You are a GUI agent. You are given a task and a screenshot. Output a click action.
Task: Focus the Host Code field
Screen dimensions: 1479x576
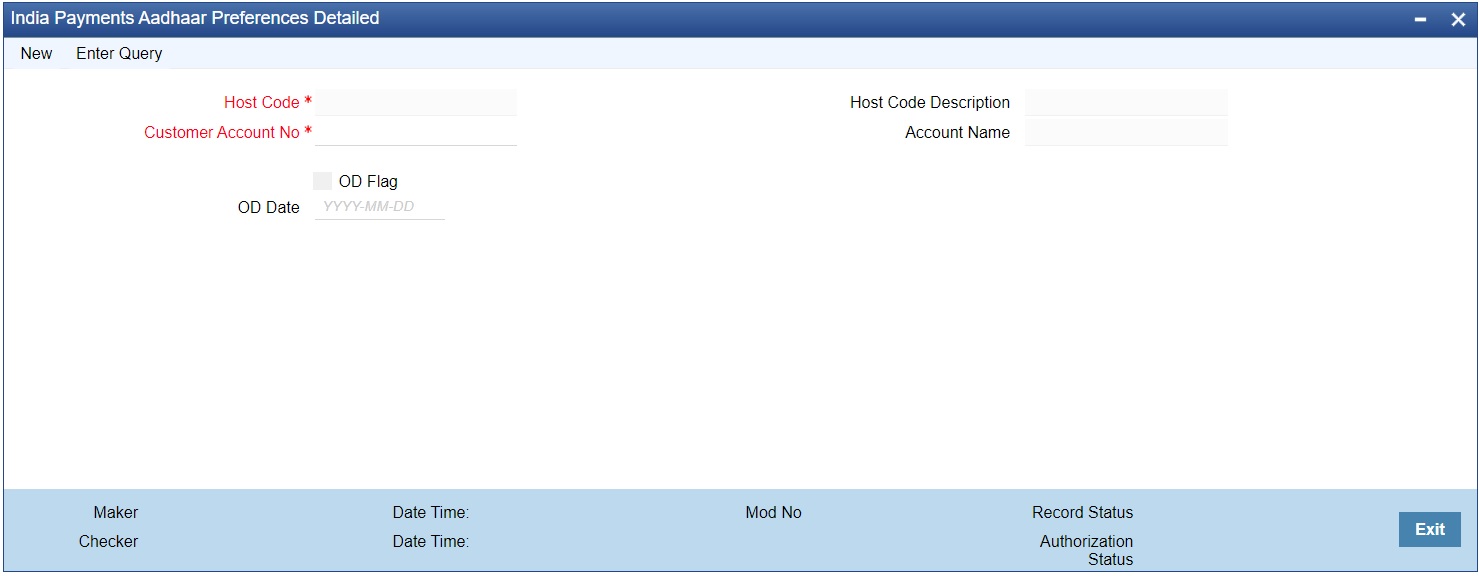point(416,102)
